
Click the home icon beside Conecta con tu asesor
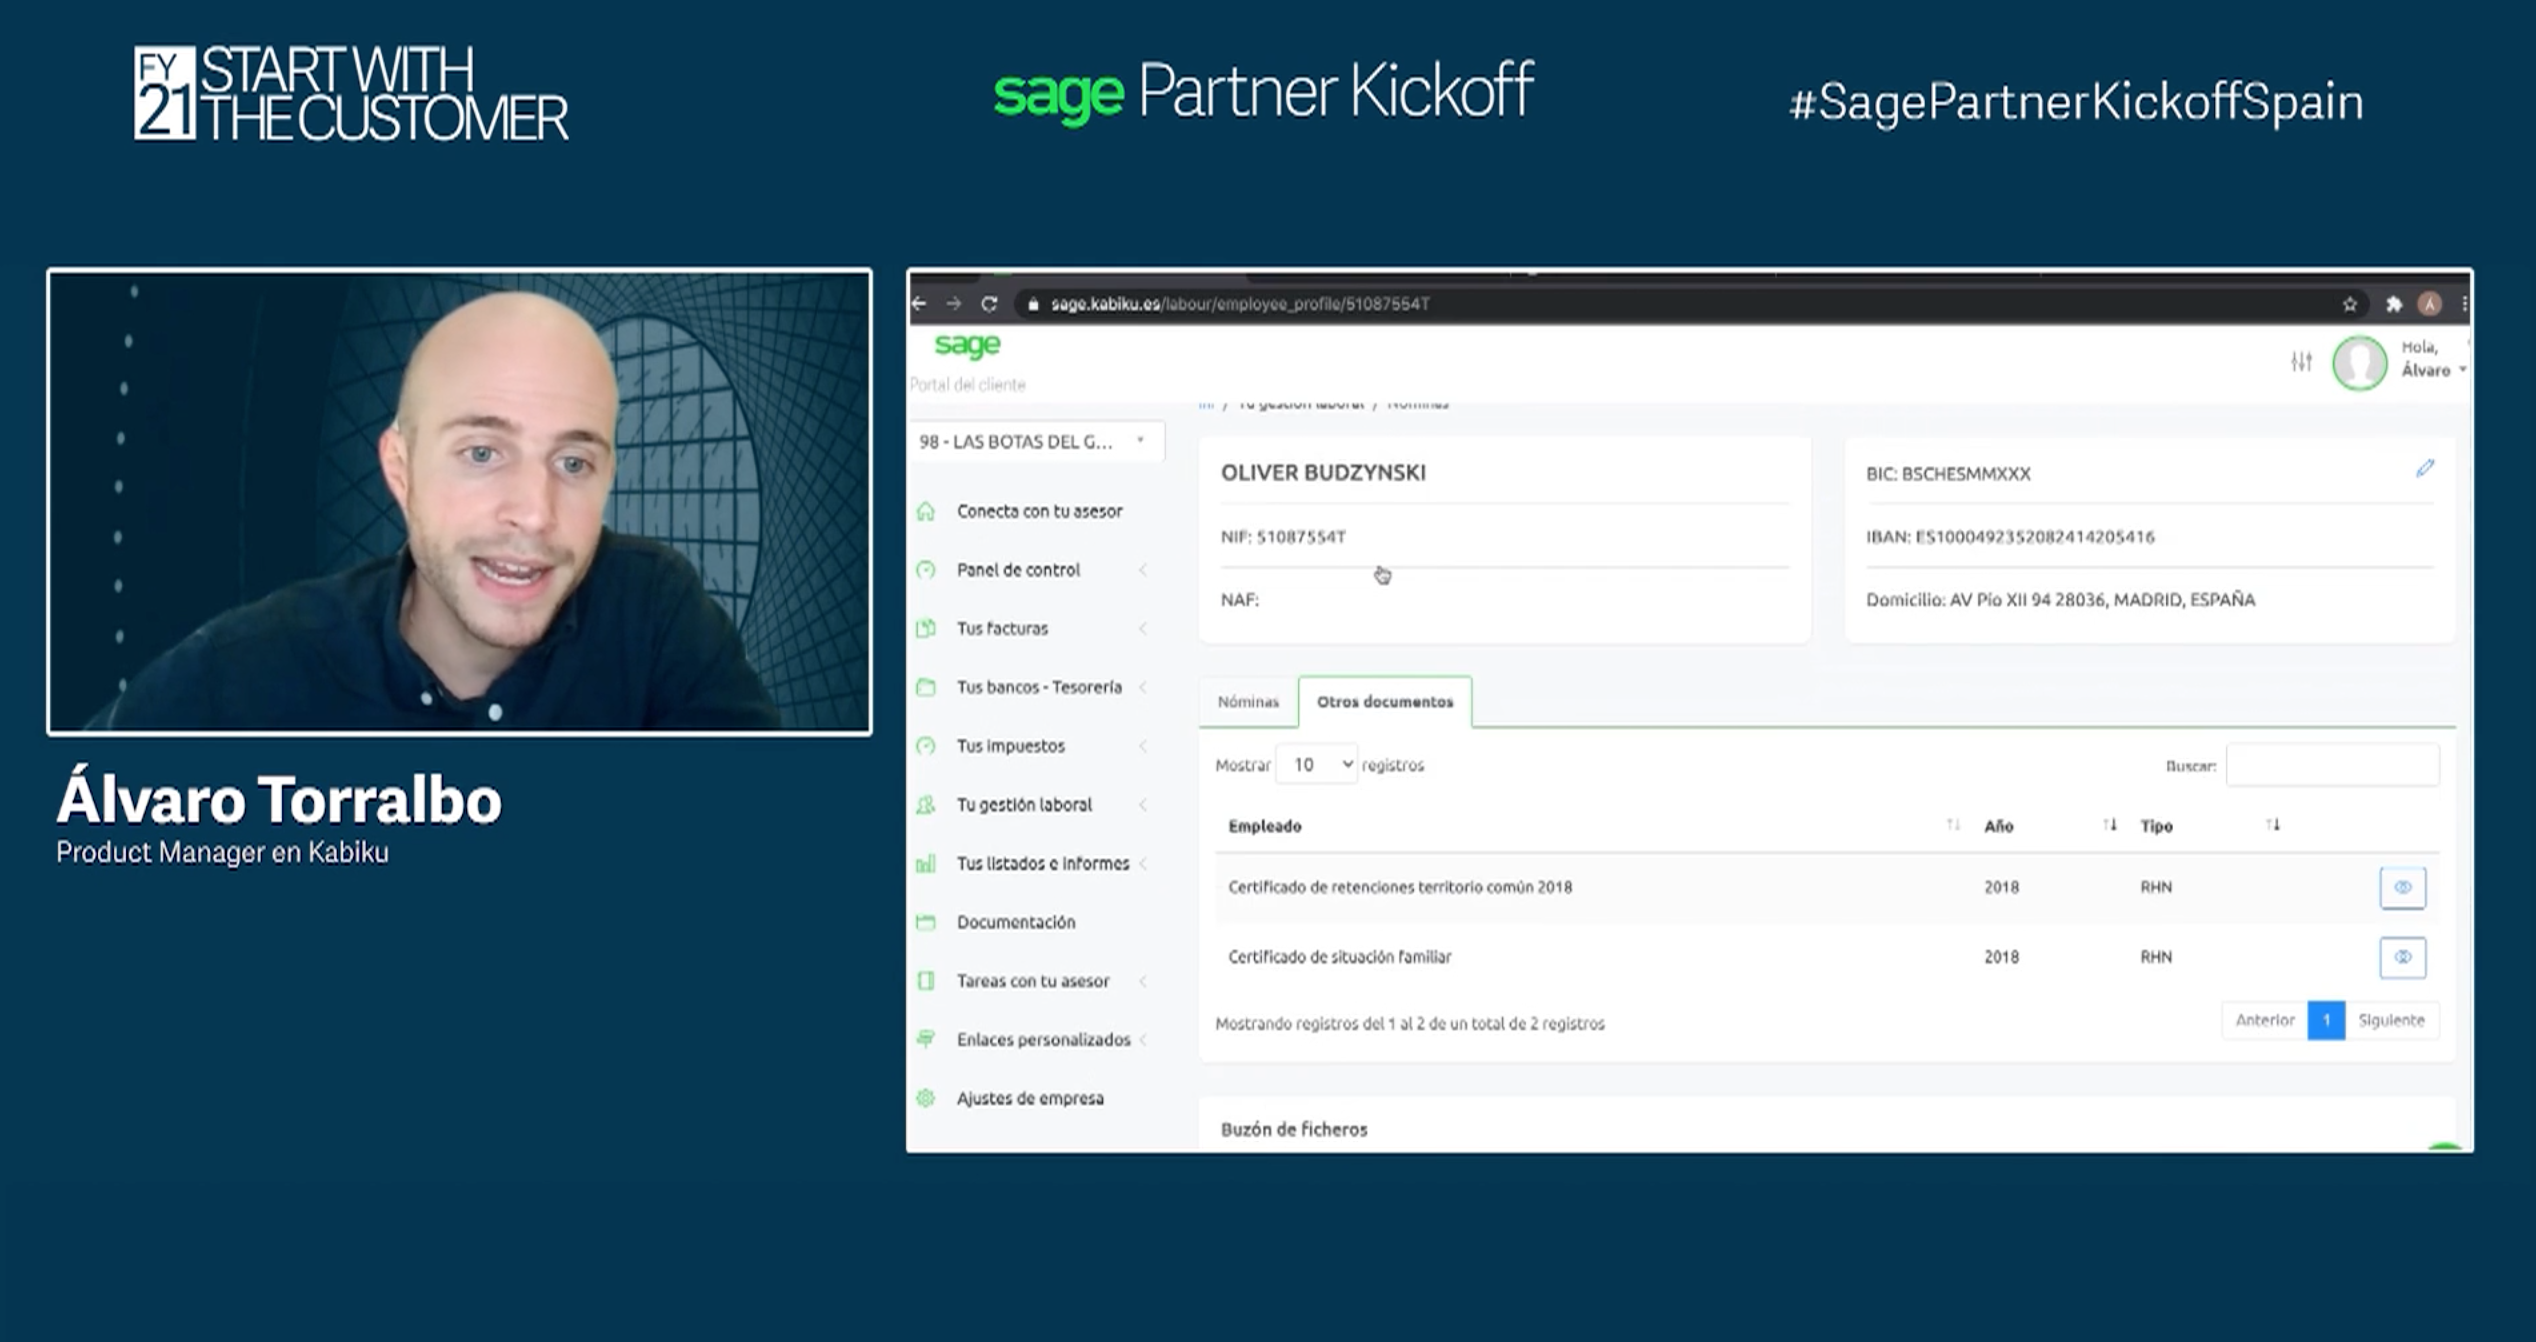pos(926,511)
